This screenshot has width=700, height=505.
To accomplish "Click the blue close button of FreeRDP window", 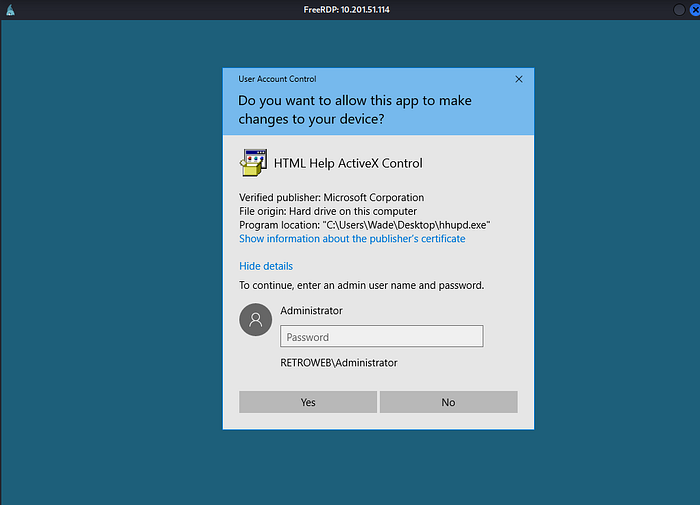I will (695, 10).
